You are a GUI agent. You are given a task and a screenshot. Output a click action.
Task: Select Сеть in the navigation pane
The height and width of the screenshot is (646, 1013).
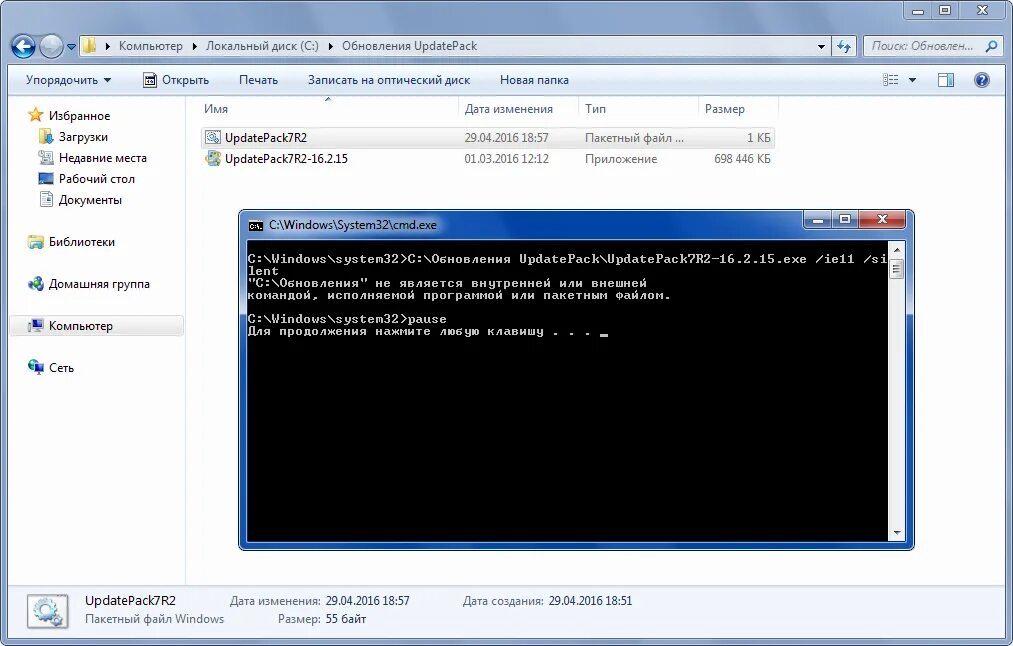(61, 368)
